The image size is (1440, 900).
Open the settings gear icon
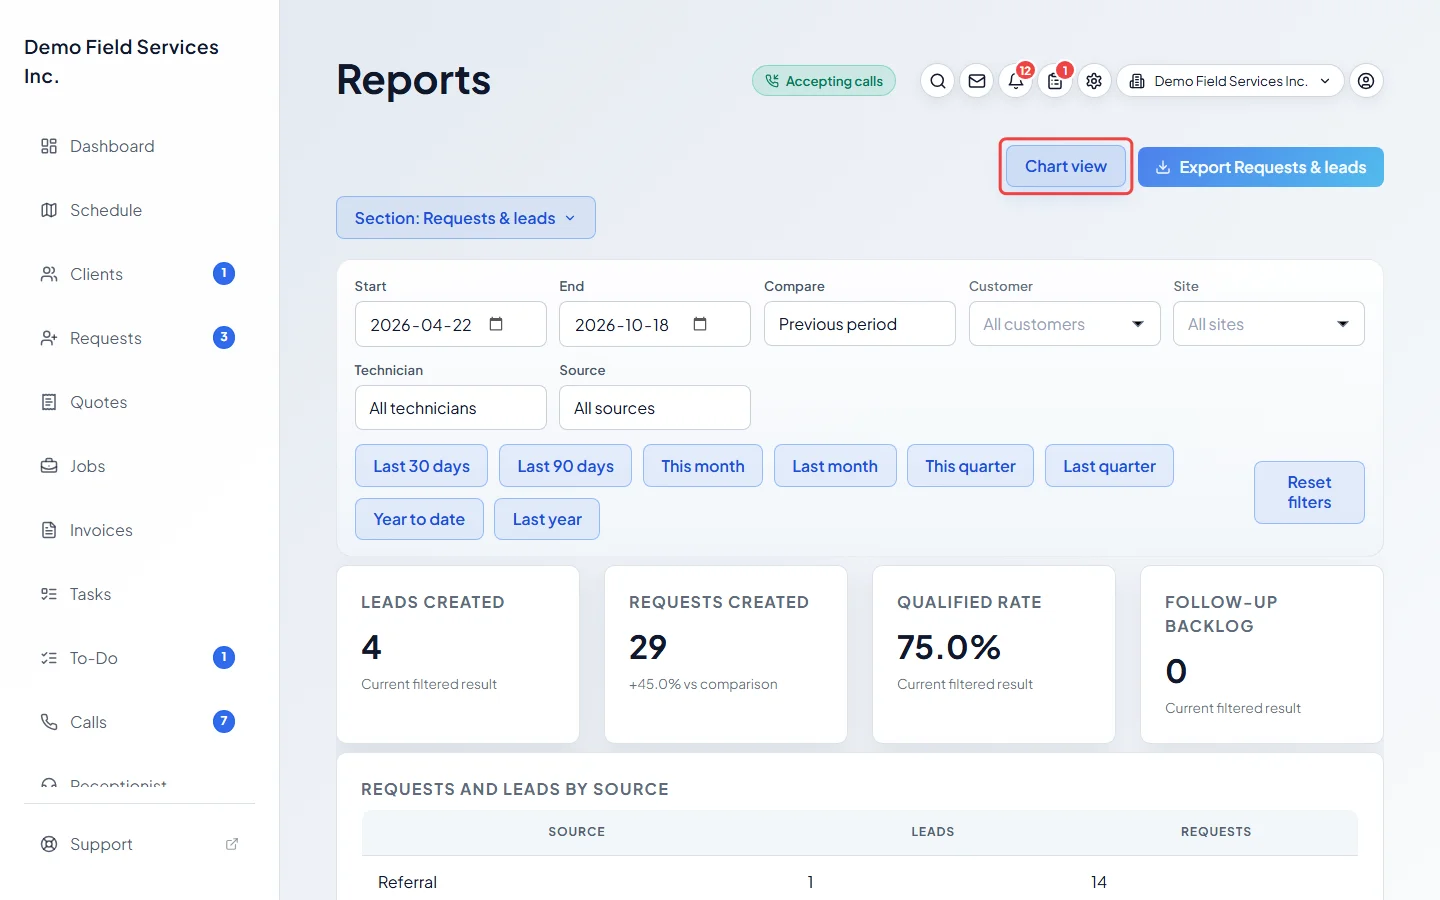pyautogui.click(x=1094, y=81)
